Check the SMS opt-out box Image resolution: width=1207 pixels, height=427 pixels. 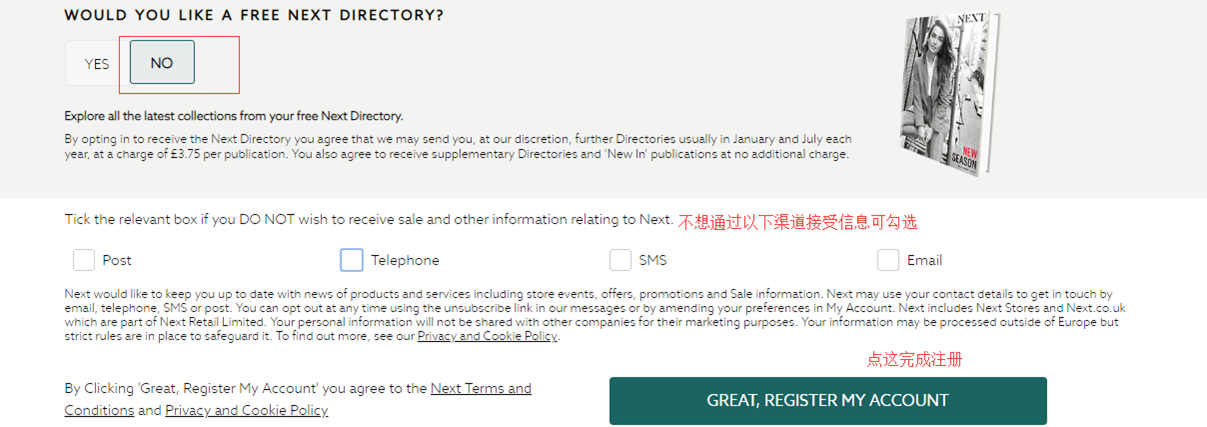[620, 260]
